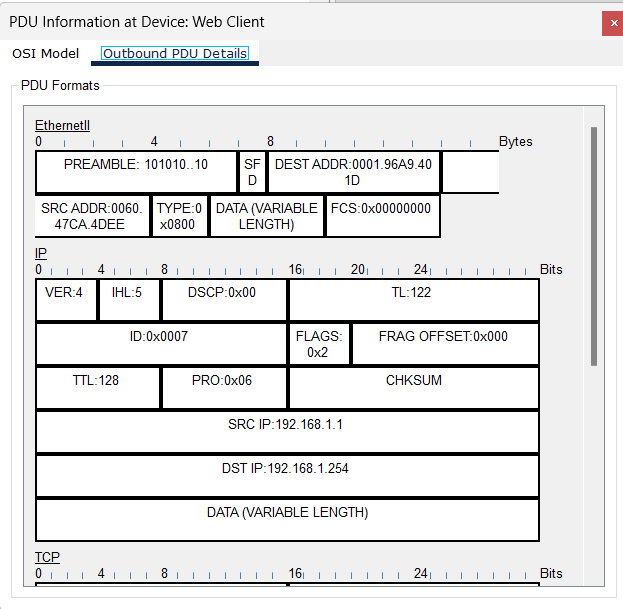Viewport: 623px width, 609px height.
Task: Click the Bytes label on Ethernet ruler
Action: [x=515, y=141]
